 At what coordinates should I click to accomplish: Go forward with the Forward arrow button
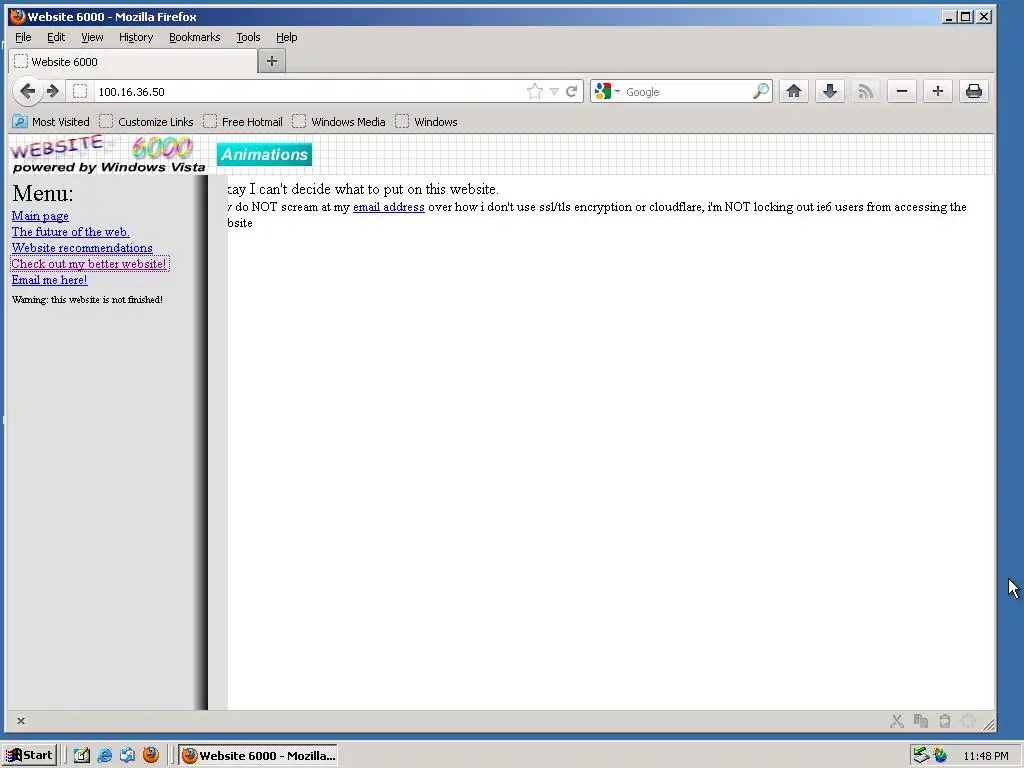click(54, 91)
